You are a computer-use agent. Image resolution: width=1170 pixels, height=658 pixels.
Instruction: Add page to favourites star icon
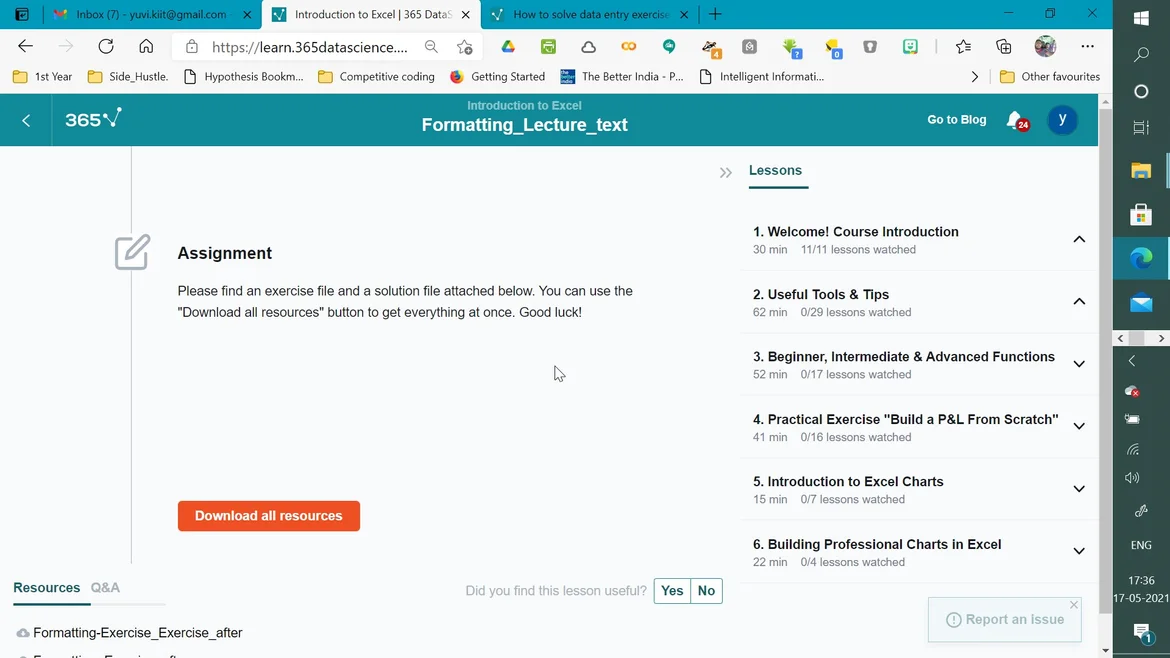click(465, 47)
